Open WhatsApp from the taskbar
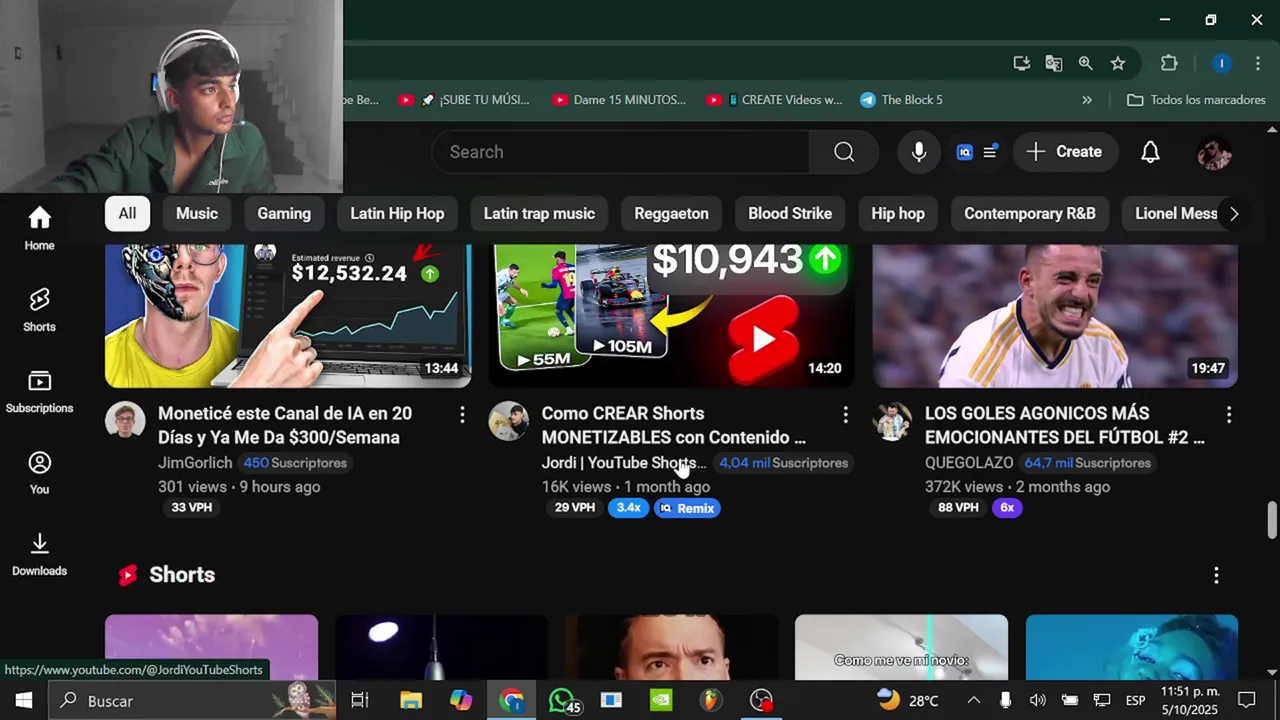The height and width of the screenshot is (720, 1280). pyautogui.click(x=563, y=701)
